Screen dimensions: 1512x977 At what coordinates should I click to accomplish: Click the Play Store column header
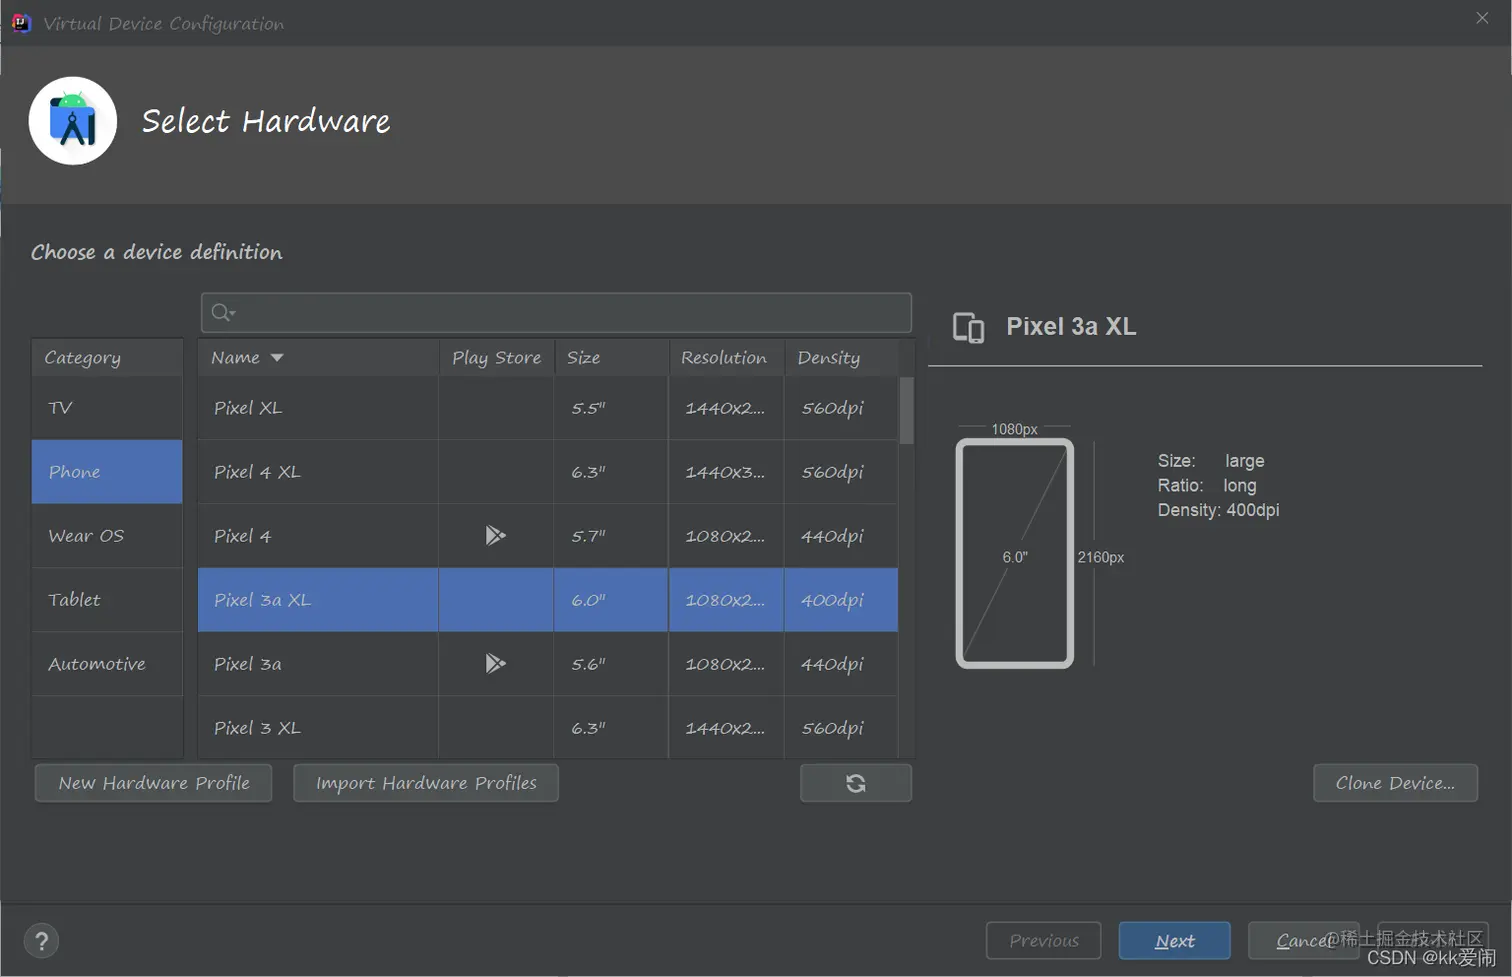496,357
